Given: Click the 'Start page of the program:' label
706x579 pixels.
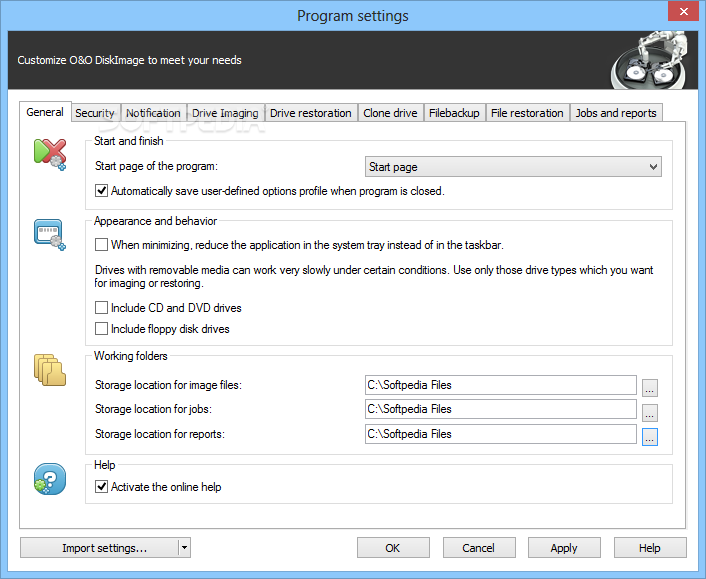Looking at the screenshot, I should [156, 166].
